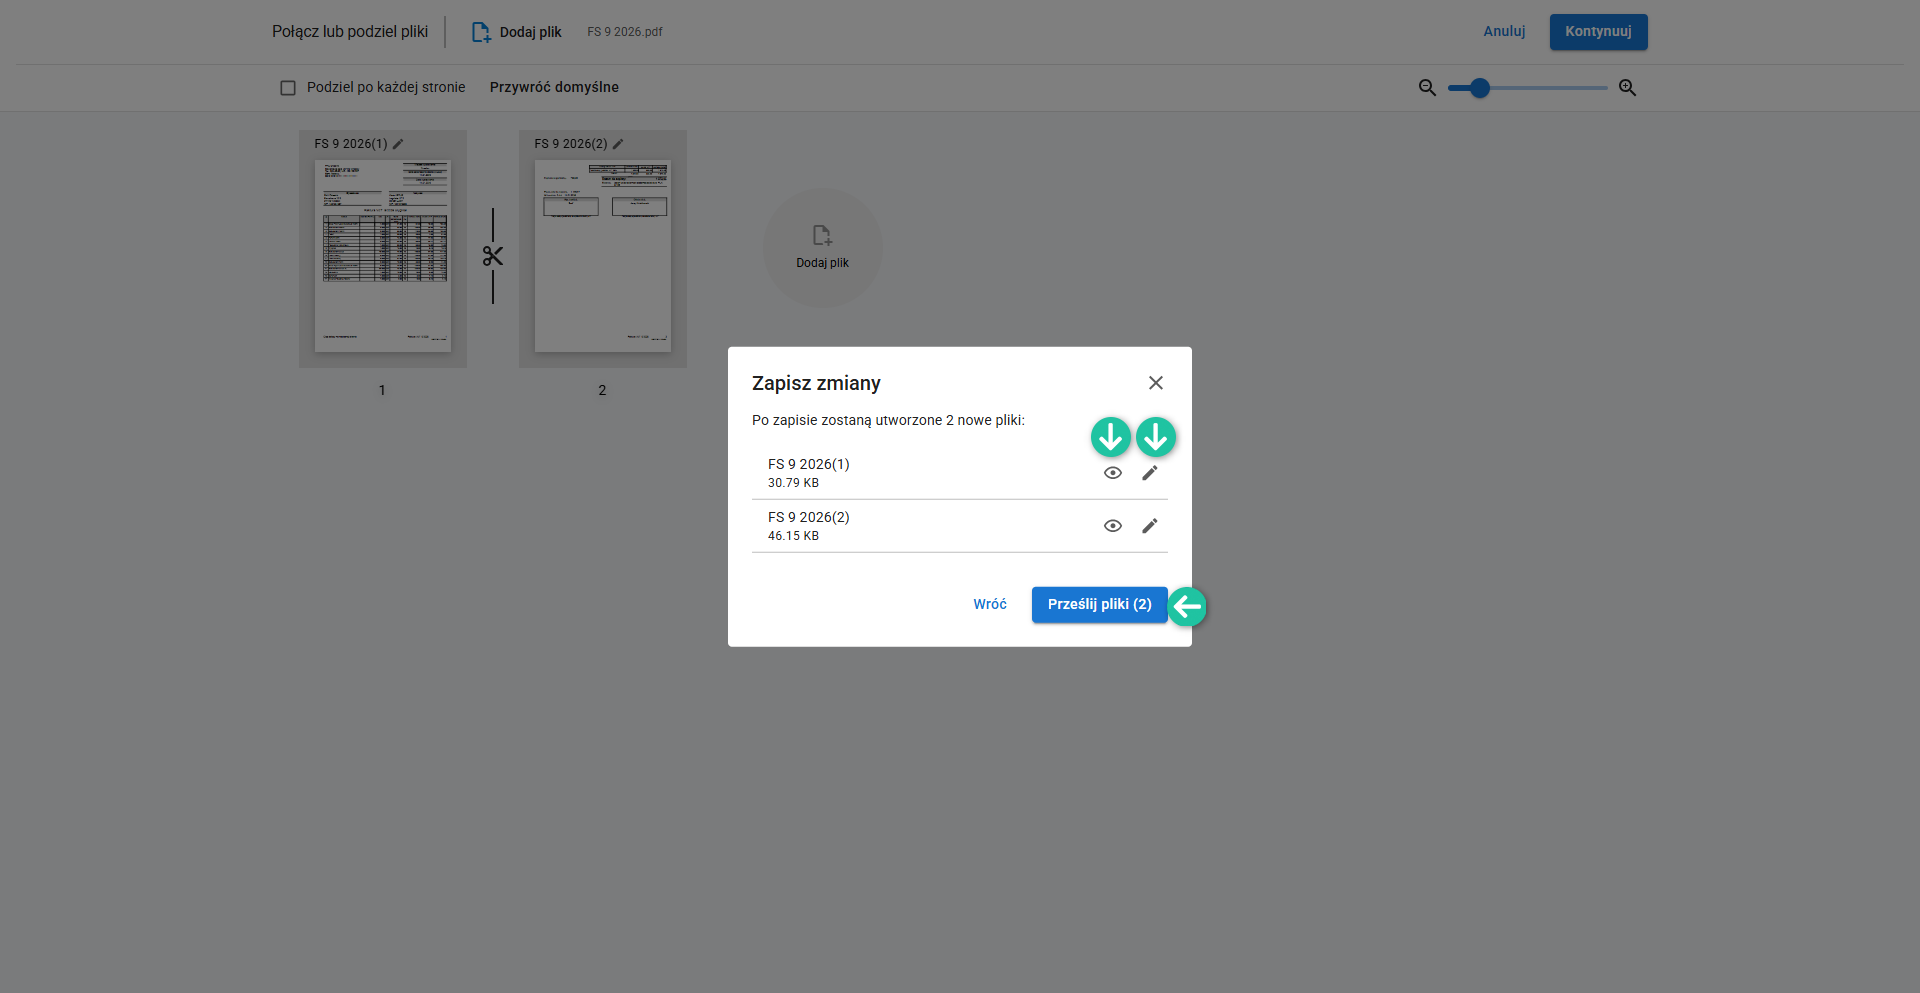Screen dimensions: 1920x993
Task: Edit name of FS 9 2026(2) in dialog
Action: pyautogui.click(x=1149, y=526)
